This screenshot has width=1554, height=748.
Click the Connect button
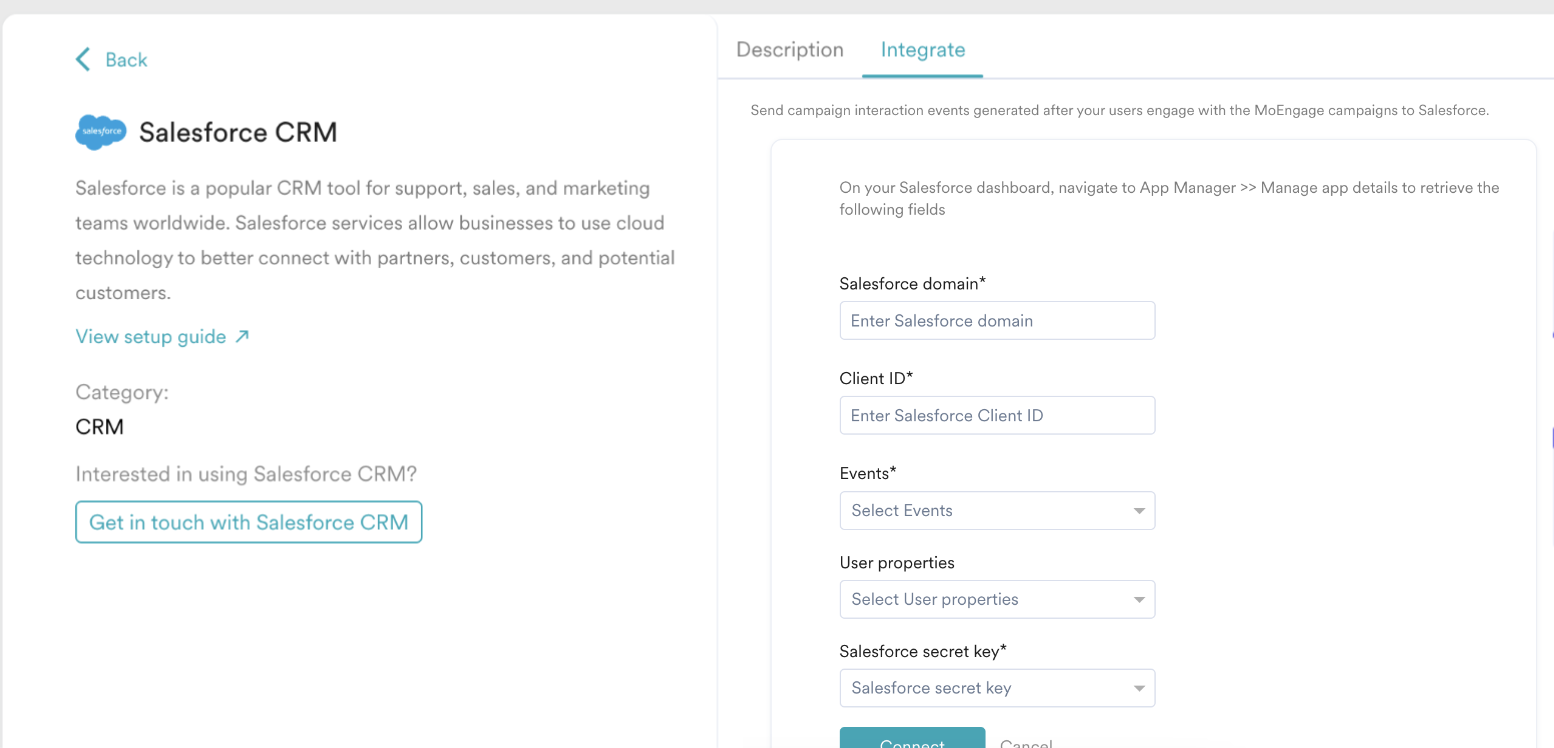[x=912, y=738]
